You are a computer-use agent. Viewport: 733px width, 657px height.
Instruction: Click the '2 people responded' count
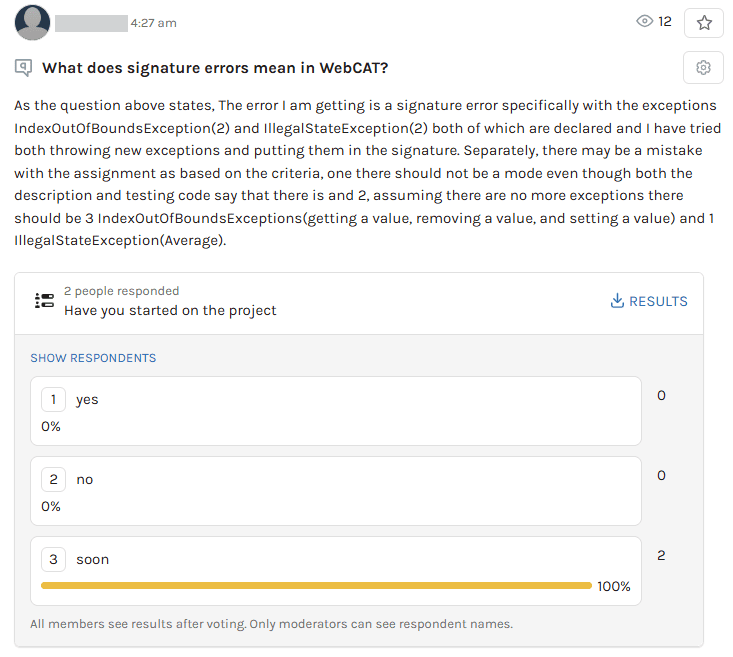tap(121, 291)
